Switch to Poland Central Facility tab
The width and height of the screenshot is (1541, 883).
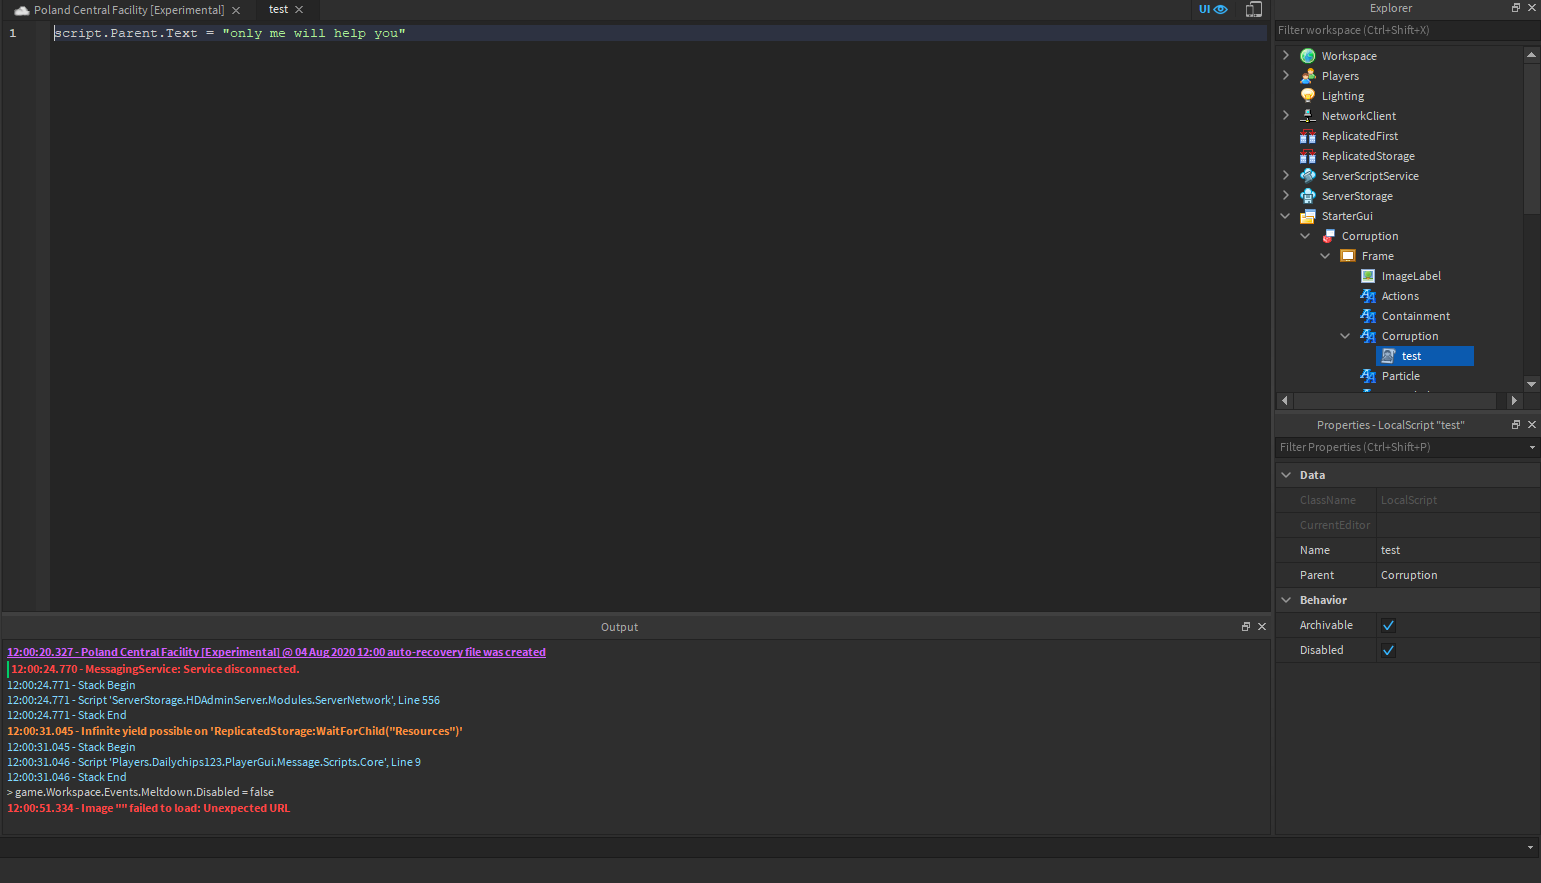coord(128,10)
